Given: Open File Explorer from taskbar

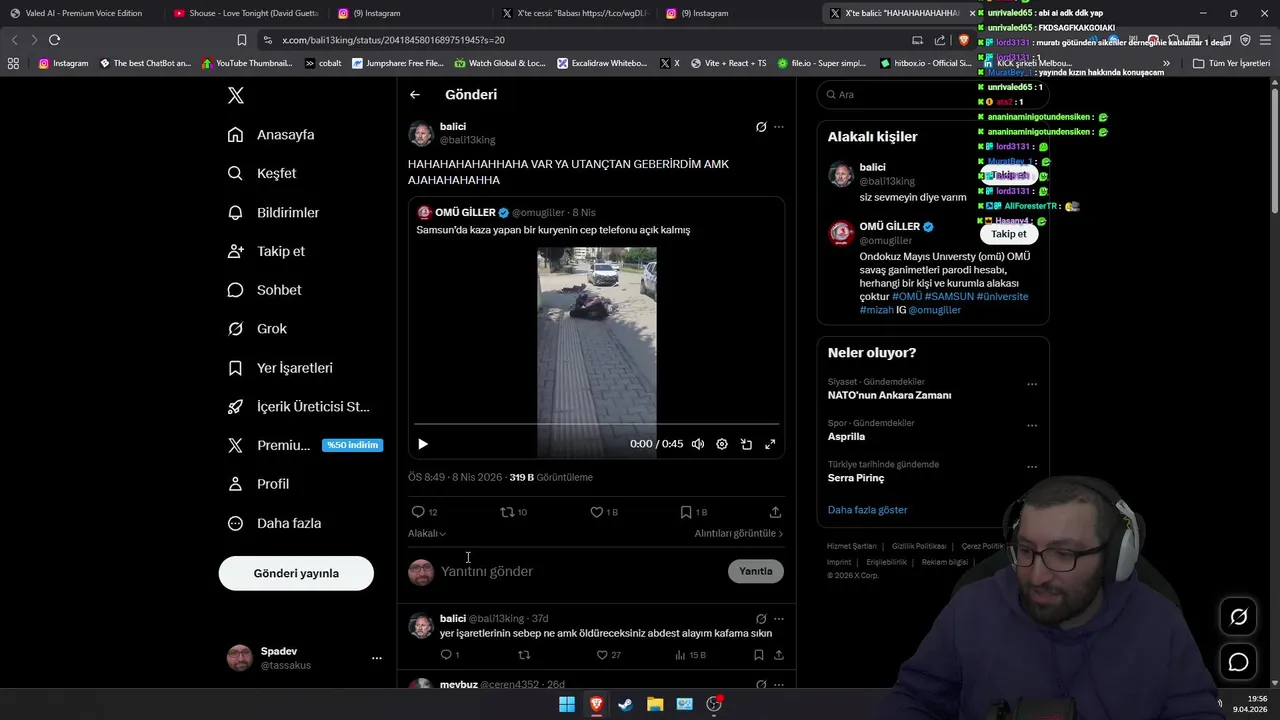Looking at the screenshot, I should point(655,704).
